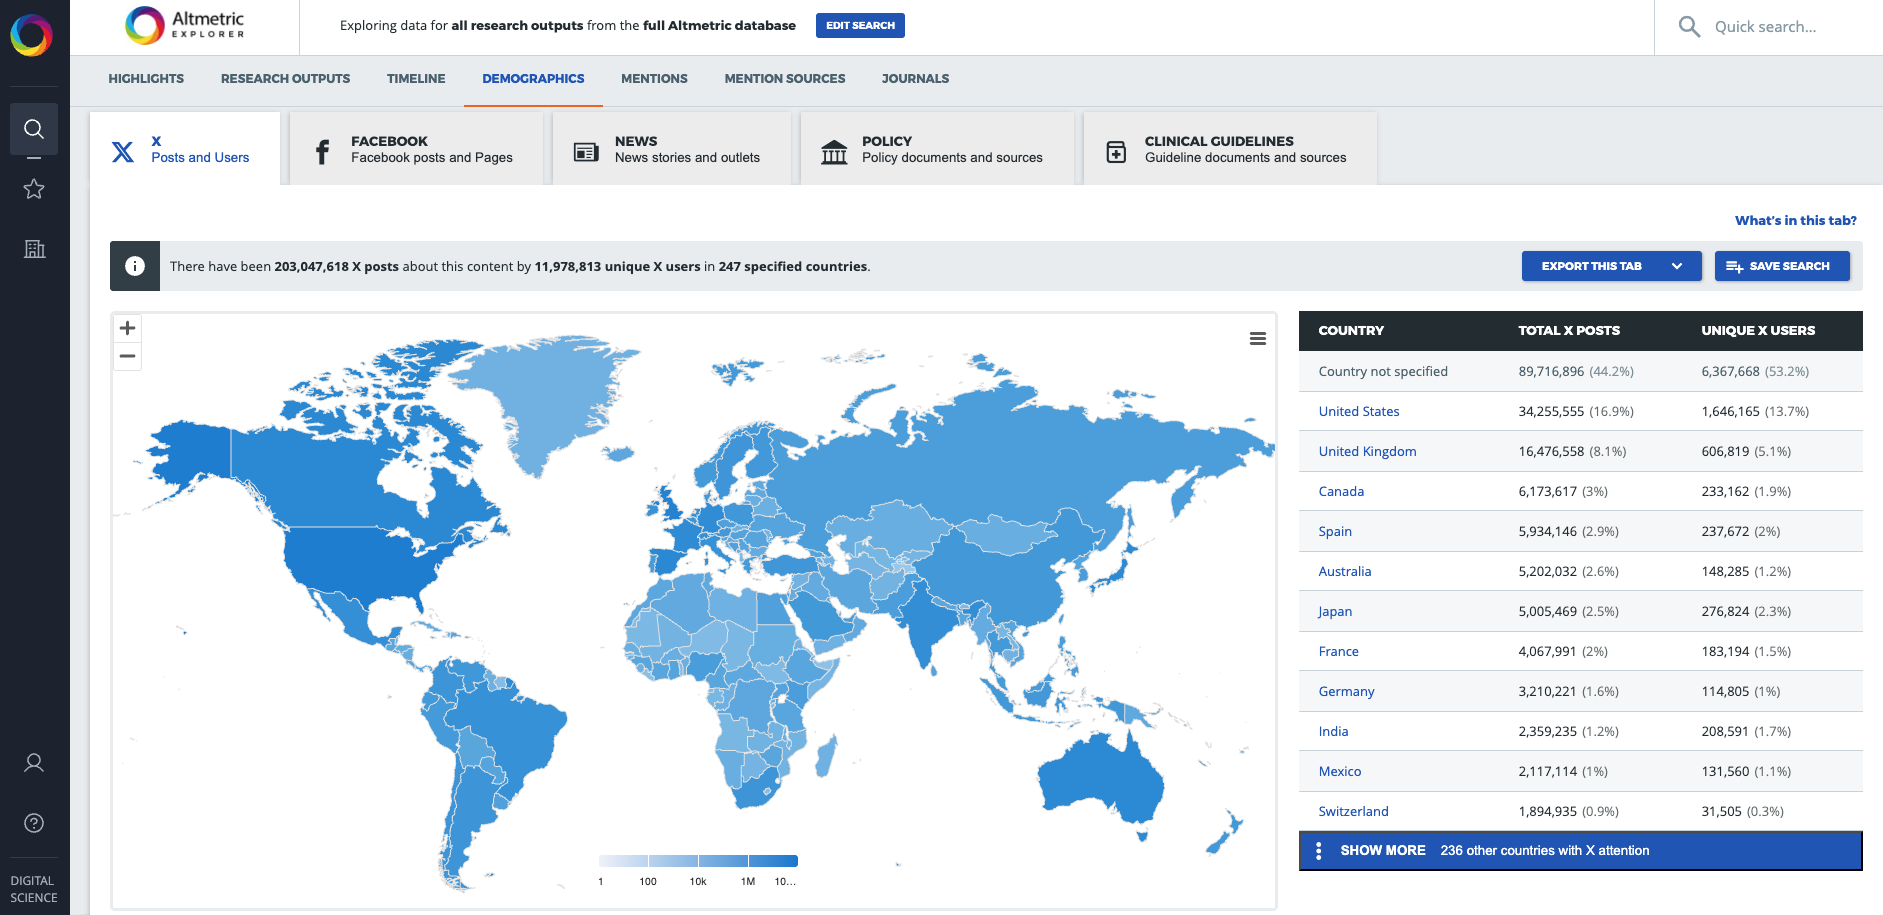Image resolution: width=1883 pixels, height=915 pixels.
Task: Expand the Export This Tab dropdown arrow
Action: 1676,266
